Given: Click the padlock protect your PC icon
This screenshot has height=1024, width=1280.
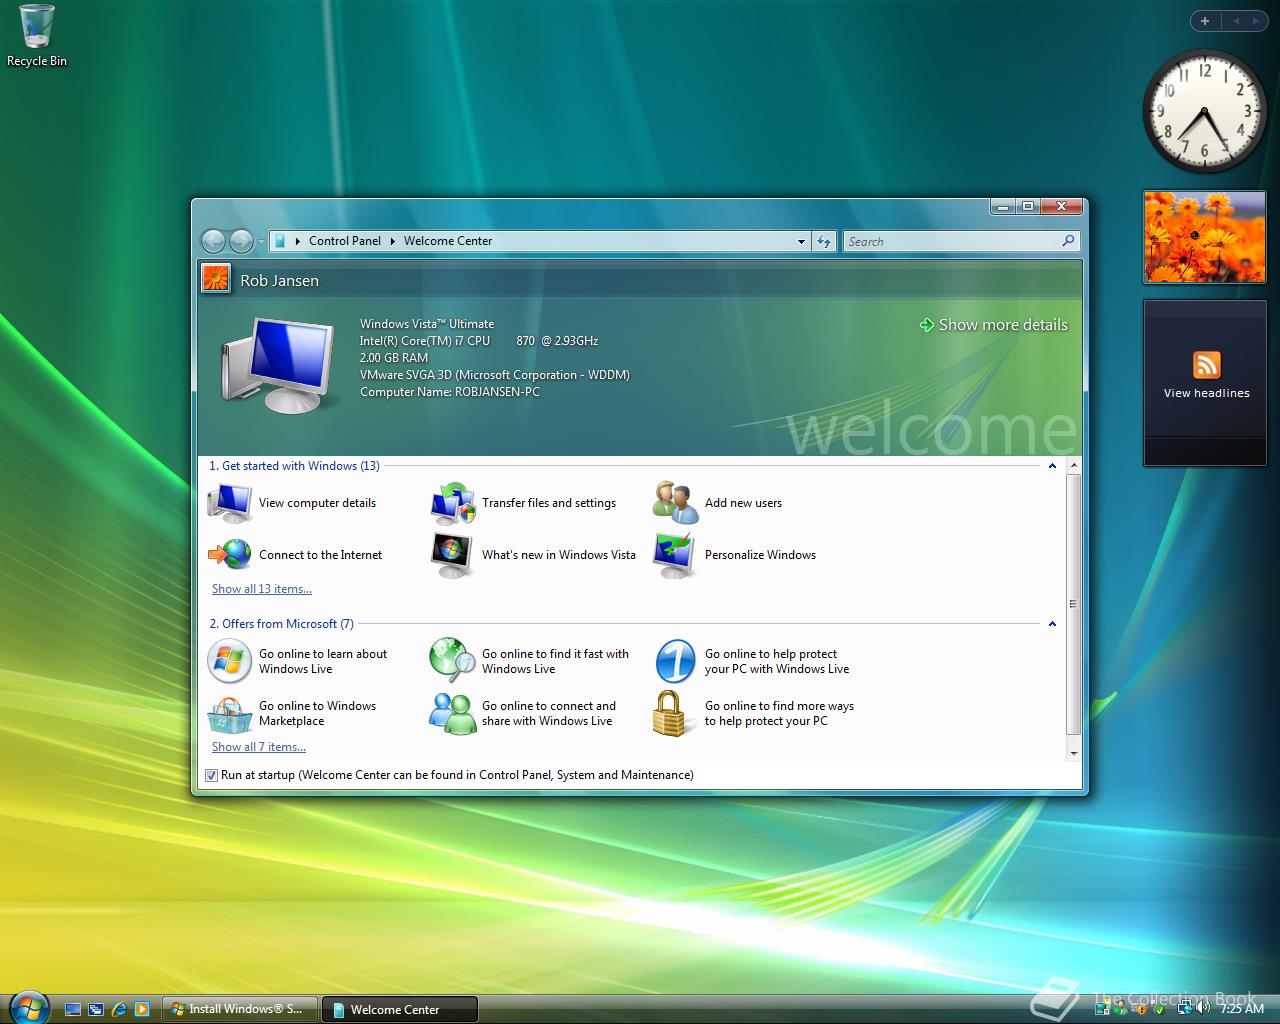Looking at the screenshot, I should (x=672, y=713).
